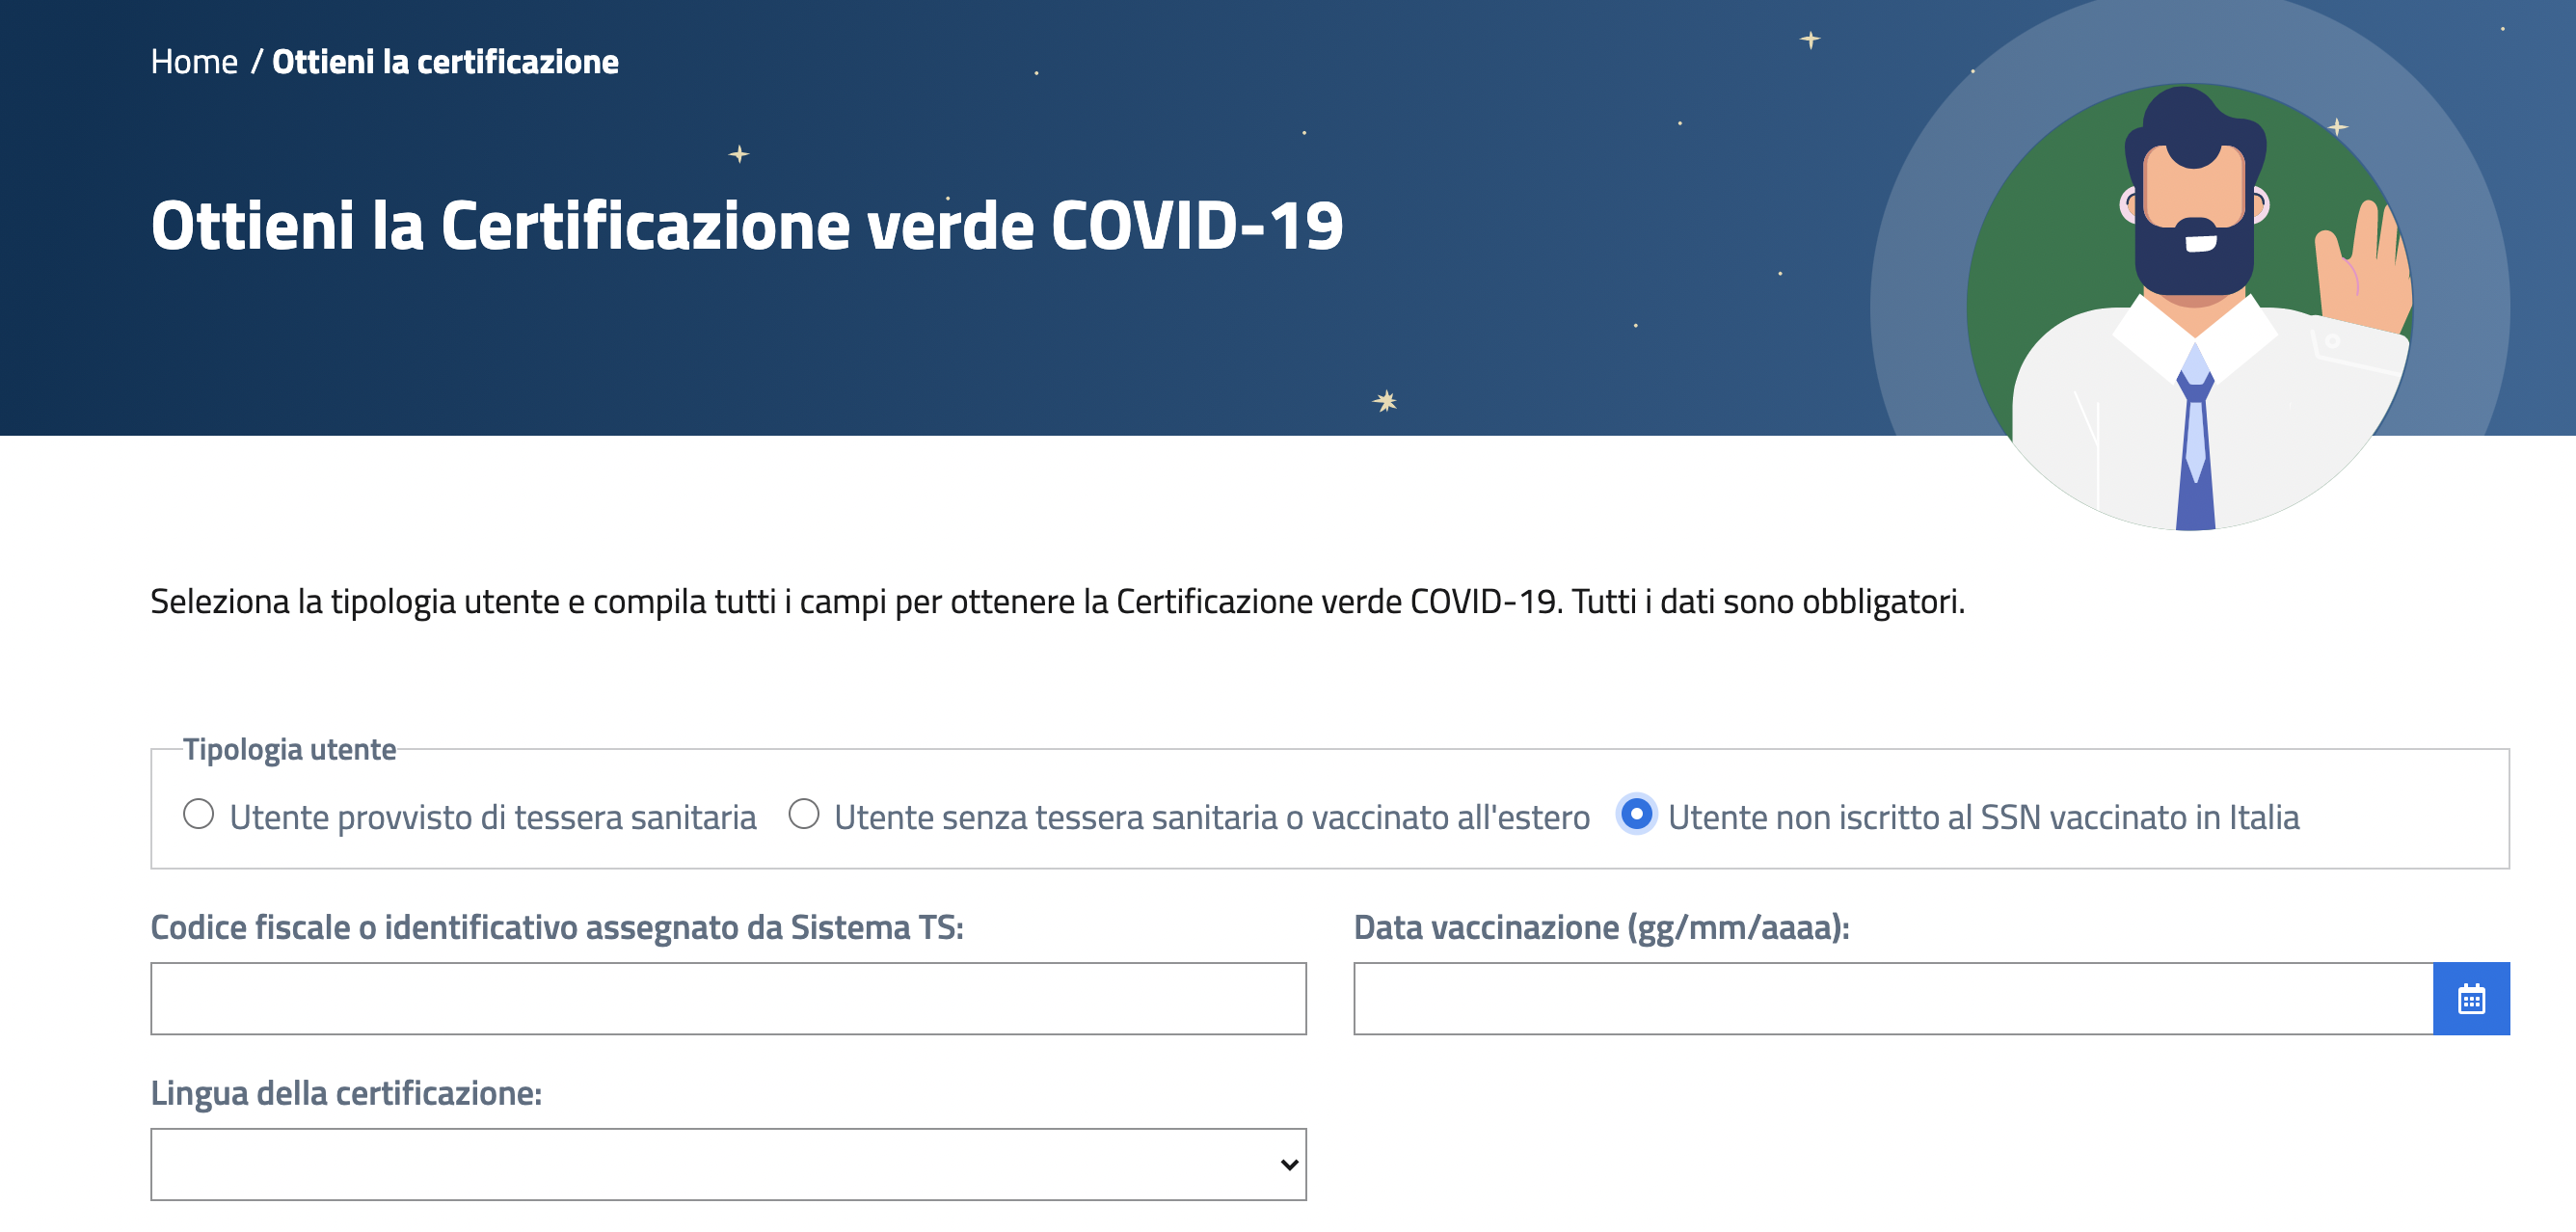Select 'Utente non iscritto al SSN' radio option
Viewport: 2576px width, 1232px height.
1636,814
